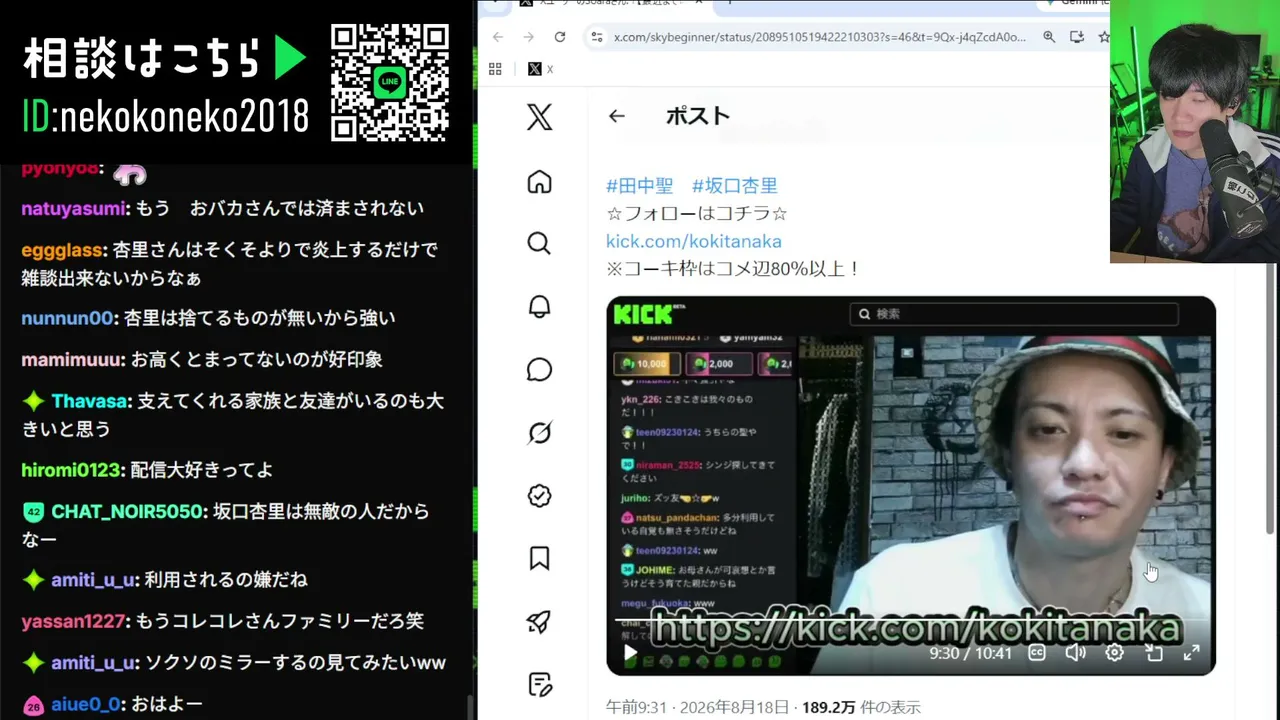Screen dimensions: 1280x720
Task: Open the X bookmark in the bookmarks bar
Action: tap(540, 69)
